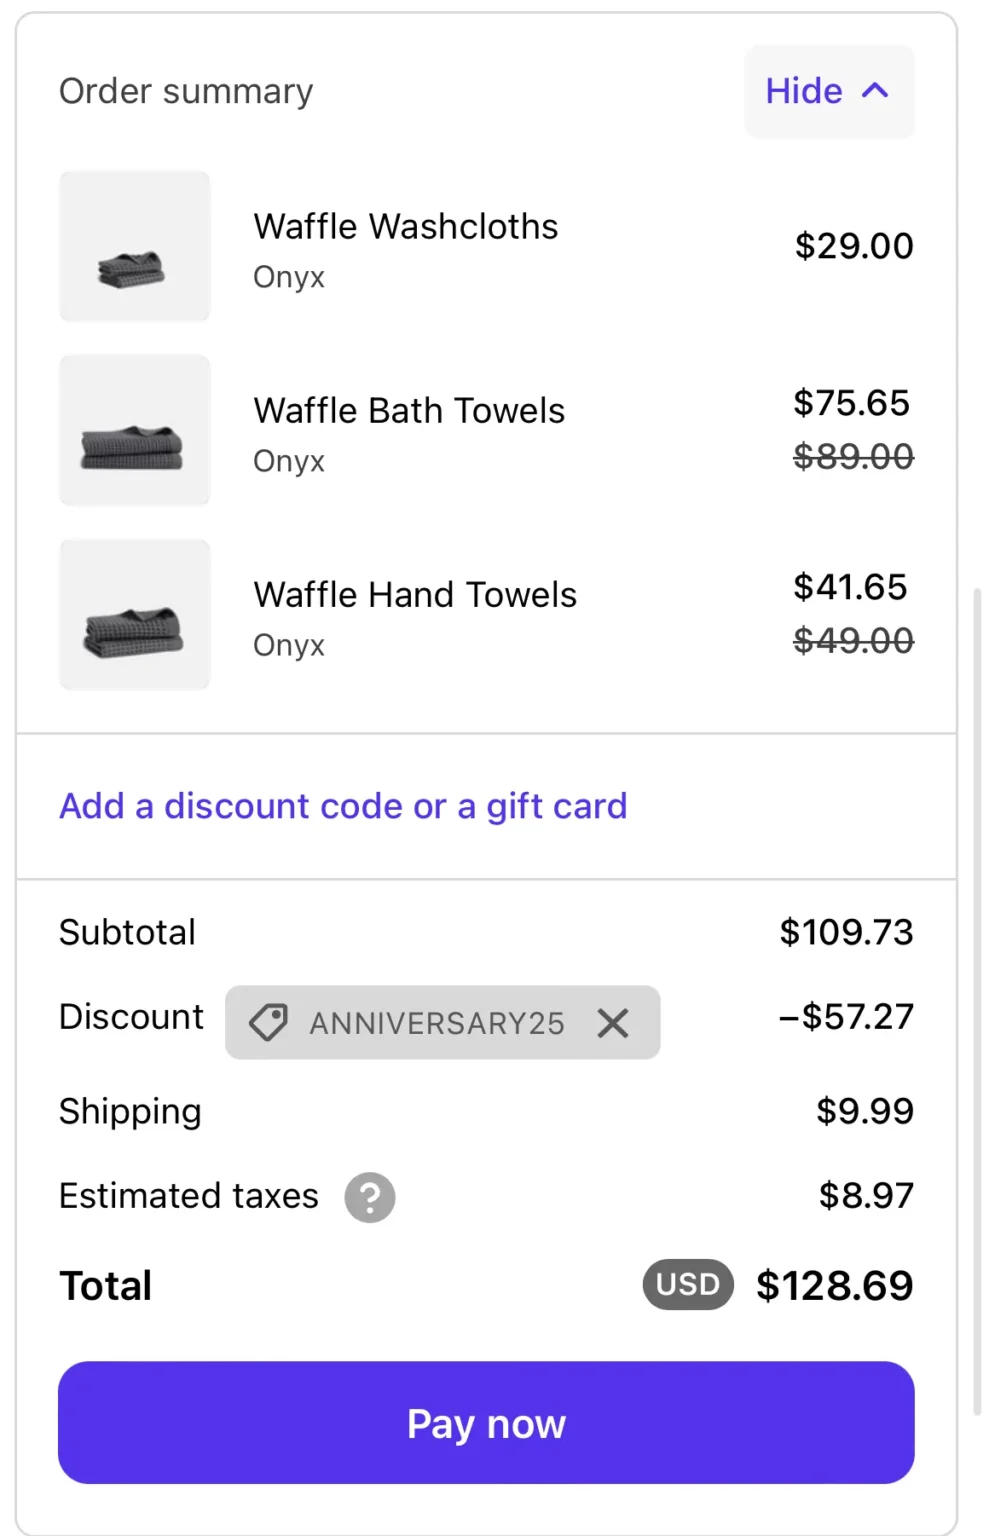Click the USD currency badge
The image size is (989, 1536).
click(688, 1284)
